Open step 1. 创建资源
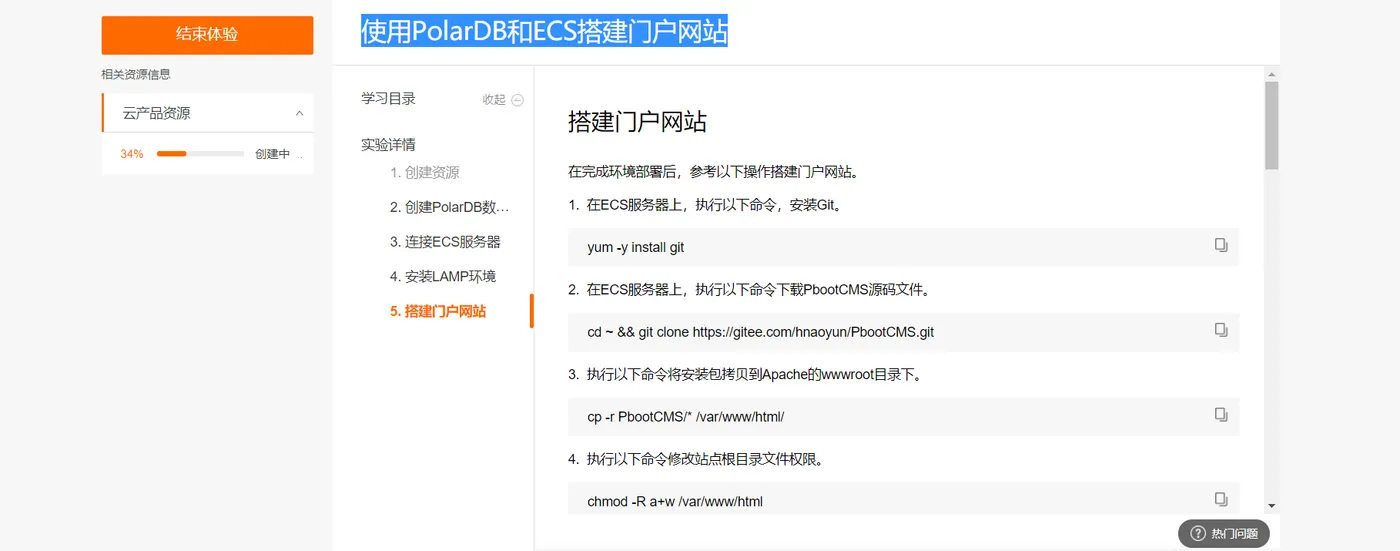This screenshot has width=1400, height=551. tap(425, 172)
